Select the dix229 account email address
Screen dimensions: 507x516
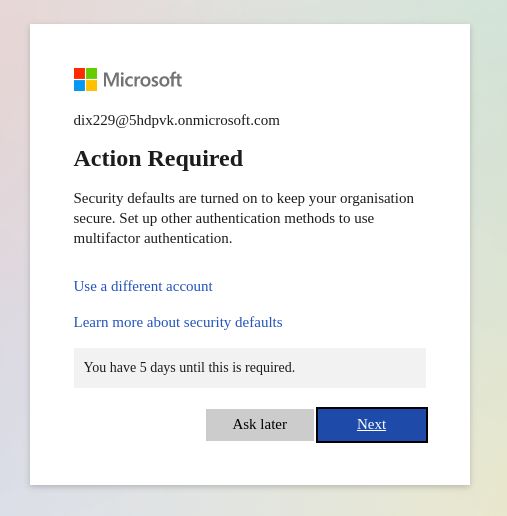(176, 120)
